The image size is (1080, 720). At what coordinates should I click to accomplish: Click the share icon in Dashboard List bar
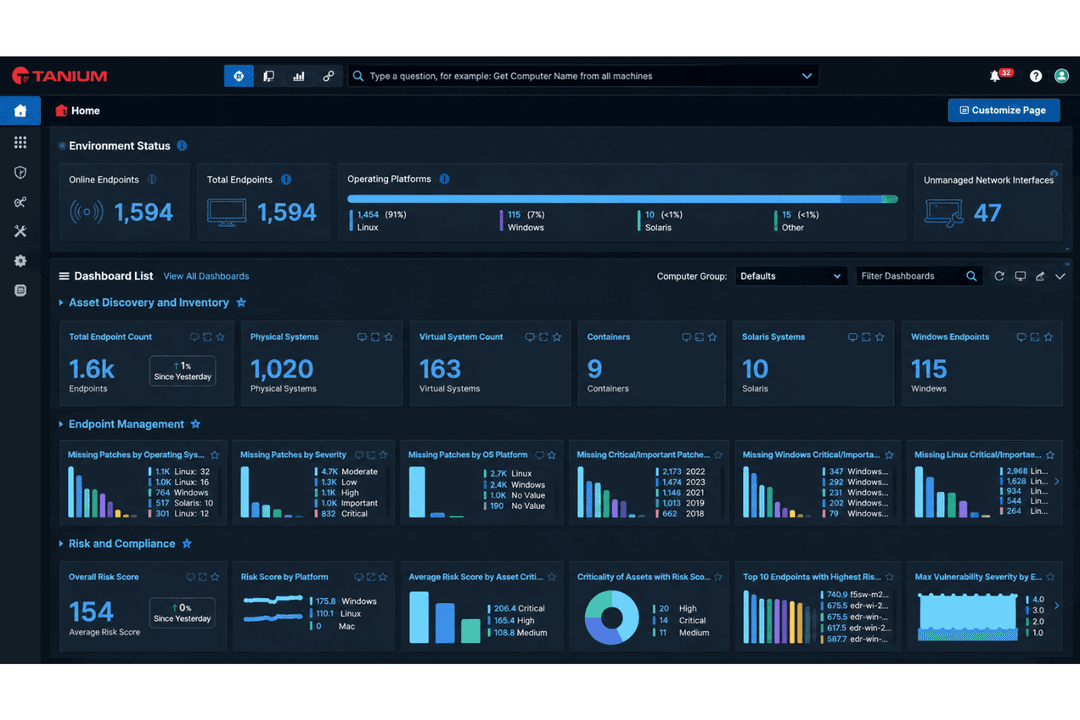point(1040,276)
